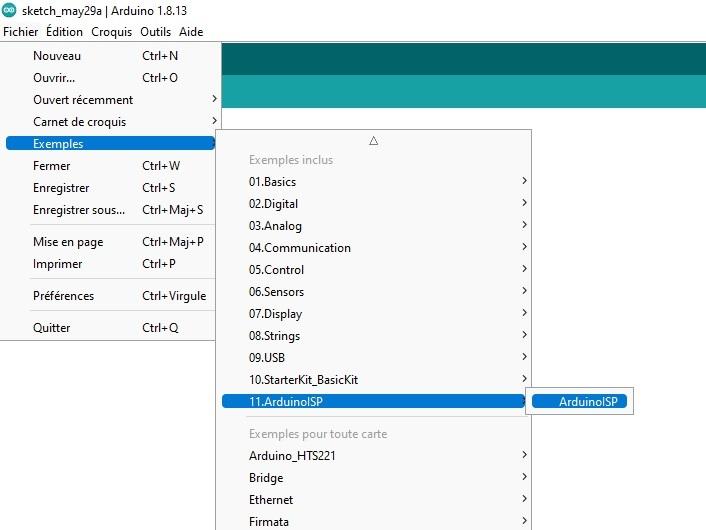Viewport: 706px width, 530px height.
Task: Expand 02.Digital examples
Action: pyautogui.click(x=374, y=204)
